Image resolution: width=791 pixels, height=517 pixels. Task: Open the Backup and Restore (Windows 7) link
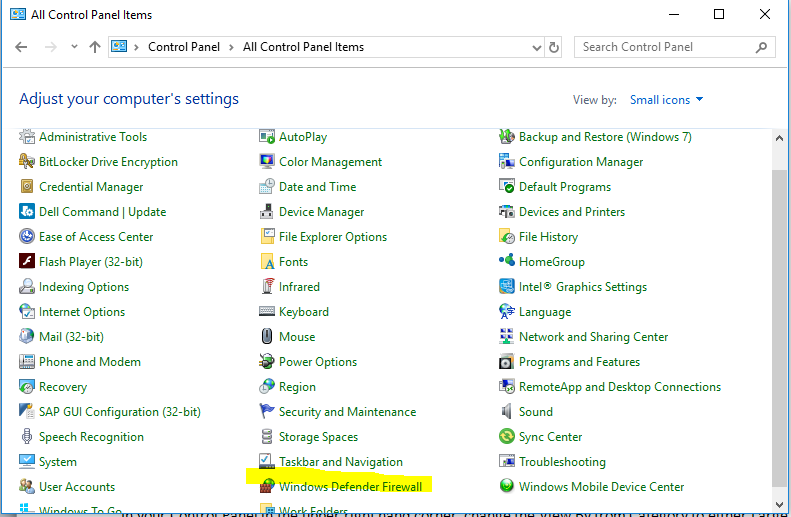click(x=605, y=137)
